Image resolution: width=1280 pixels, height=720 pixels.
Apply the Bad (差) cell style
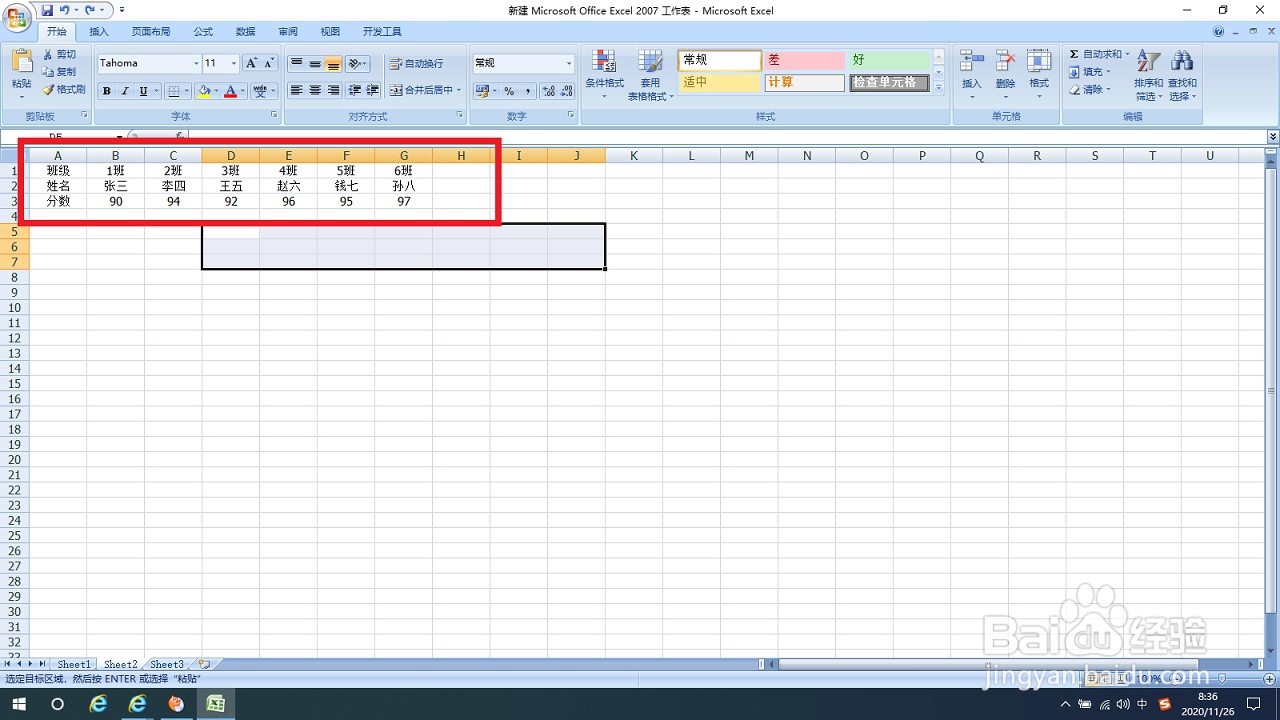[804, 60]
